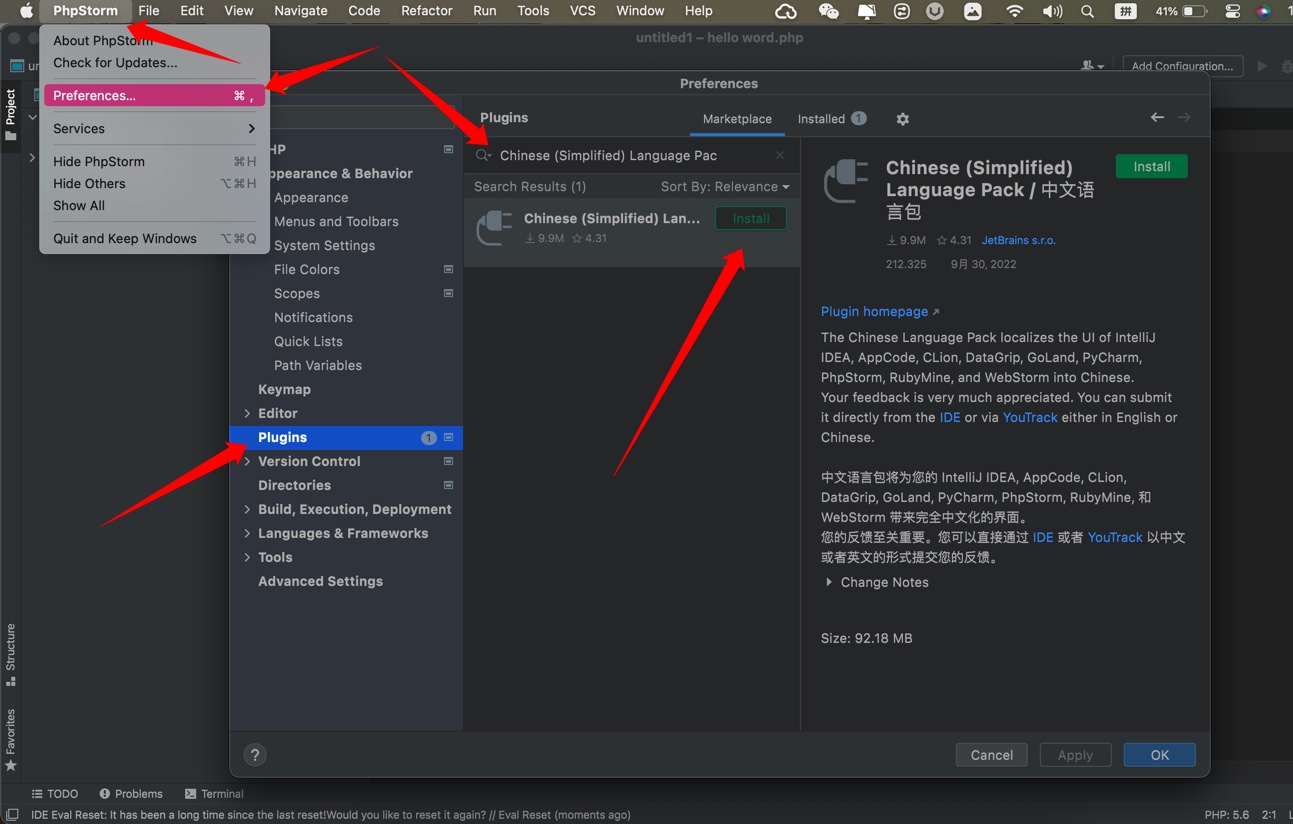The width and height of the screenshot is (1293, 824).
Task: Open the Navigate menu
Action: click(x=301, y=11)
